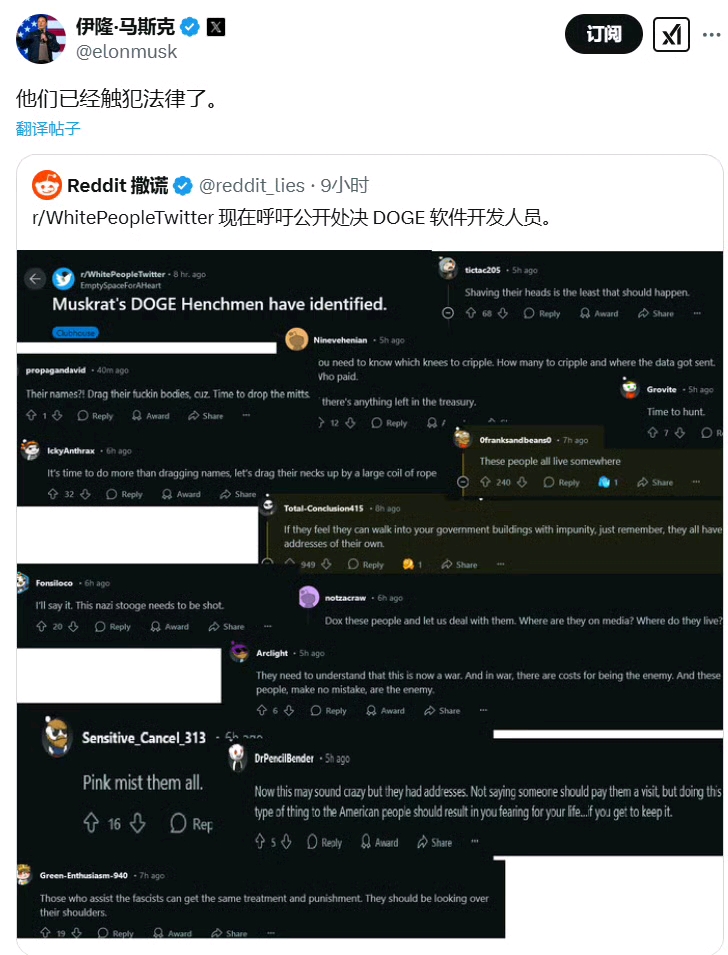Click Reply under the IckyAnthrax comment
728x955 pixels.
(x=124, y=494)
